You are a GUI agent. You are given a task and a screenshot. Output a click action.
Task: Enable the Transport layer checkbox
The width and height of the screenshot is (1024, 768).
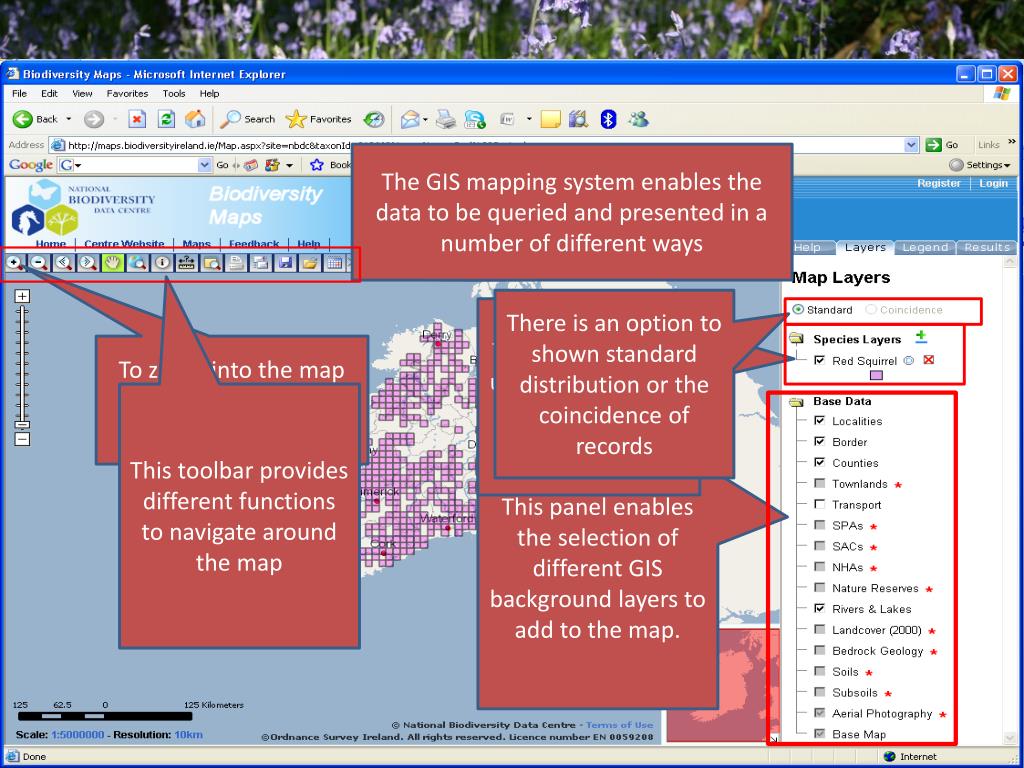[x=820, y=504]
